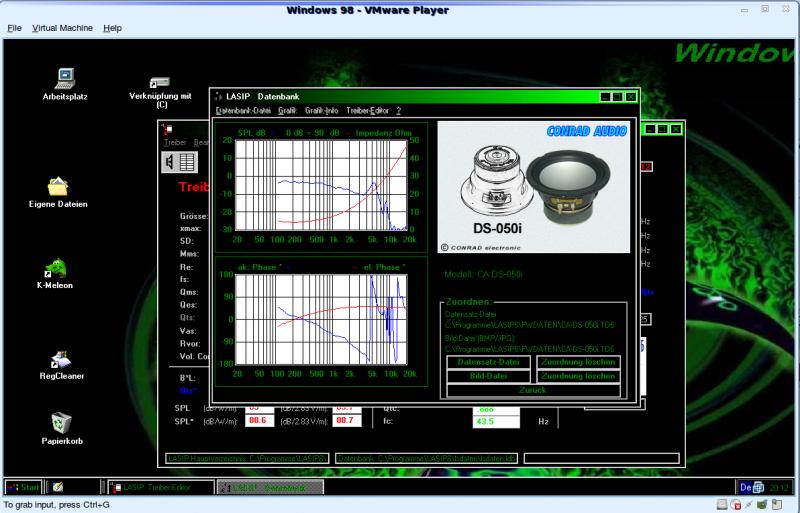Click the table grid icon in Treiber-Editor toolbar

pyautogui.click(x=187, y=161)
